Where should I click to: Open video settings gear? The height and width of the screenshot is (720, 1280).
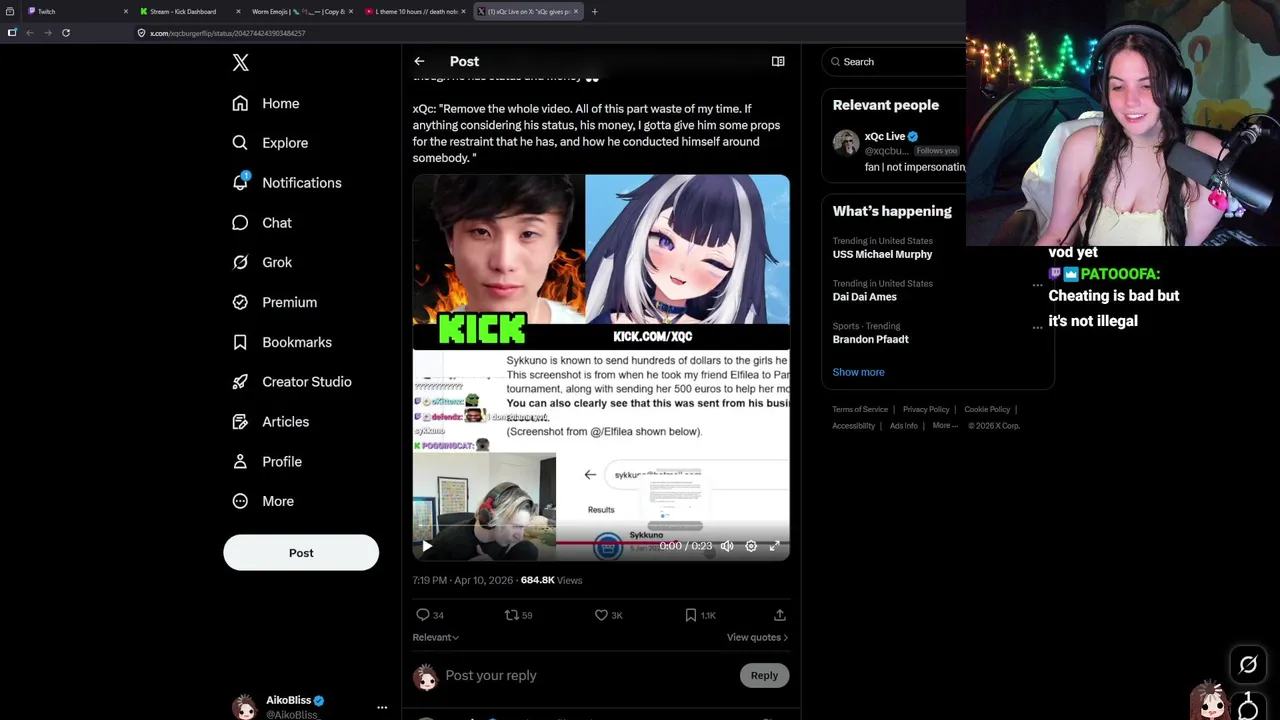pyautogui.click(x=751, y=546)
